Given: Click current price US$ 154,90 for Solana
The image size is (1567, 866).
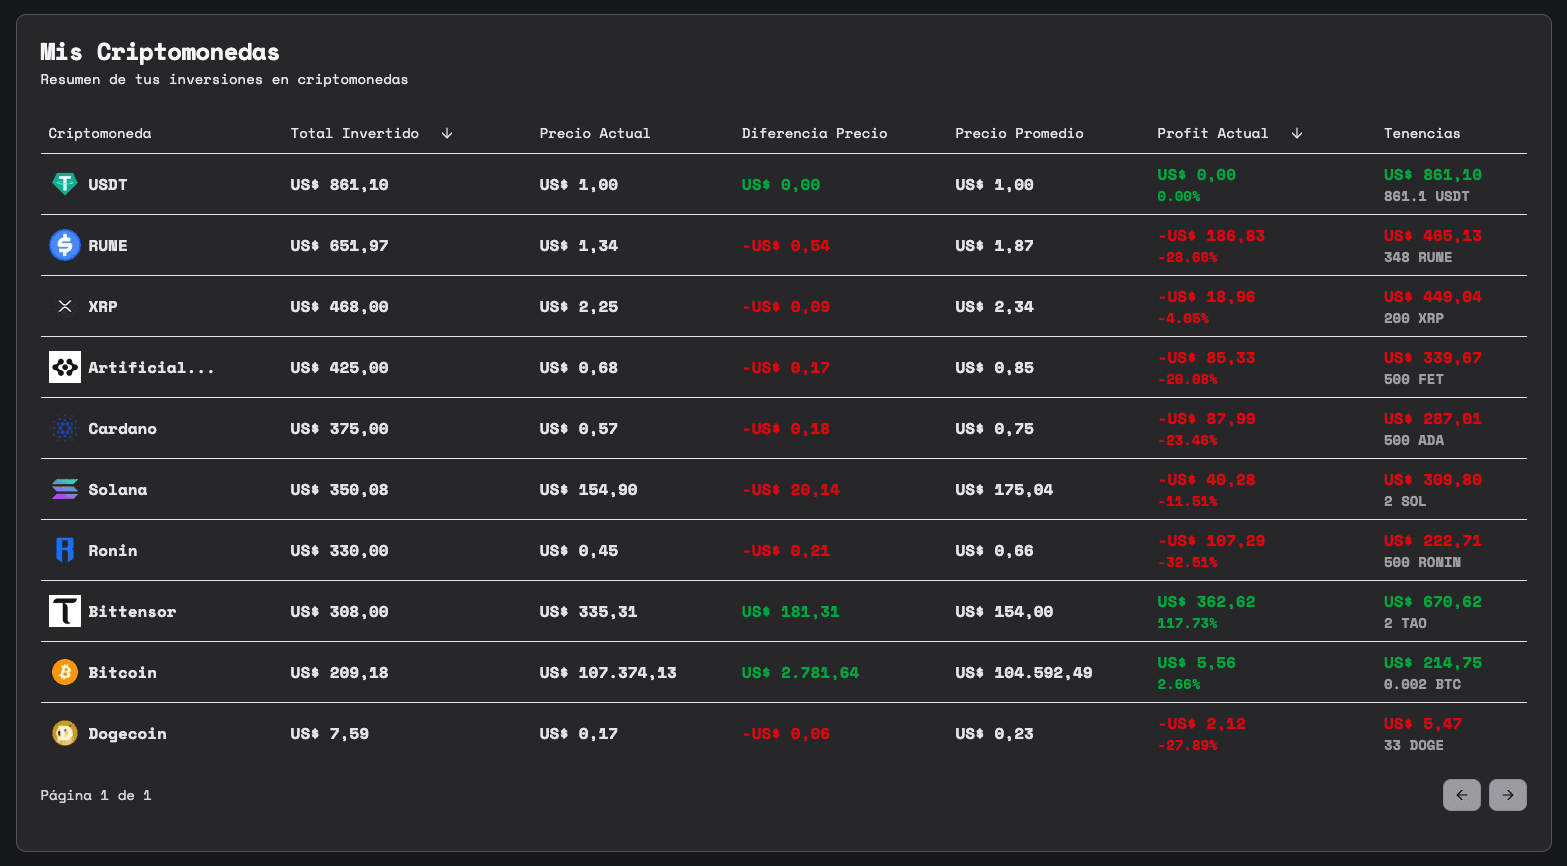Looking at the screenshot, I should tap(588, 489).
